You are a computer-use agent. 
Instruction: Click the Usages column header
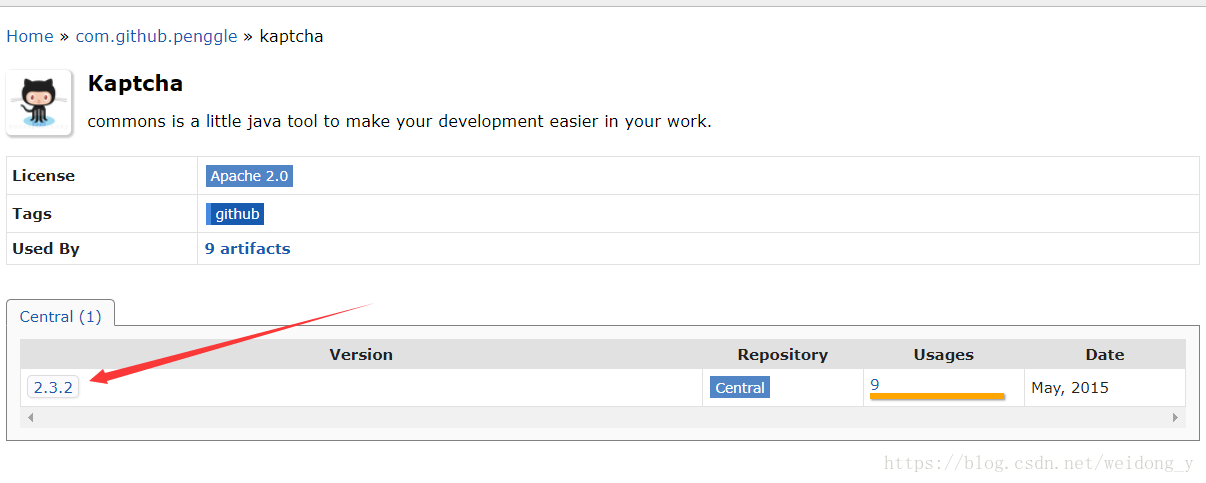[x=943, y=355]
